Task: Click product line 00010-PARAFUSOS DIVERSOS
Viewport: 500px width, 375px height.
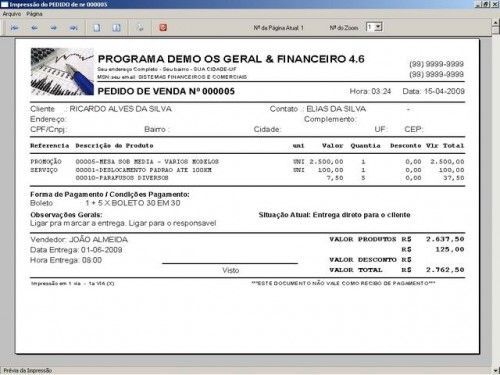Action: point(122,178)
